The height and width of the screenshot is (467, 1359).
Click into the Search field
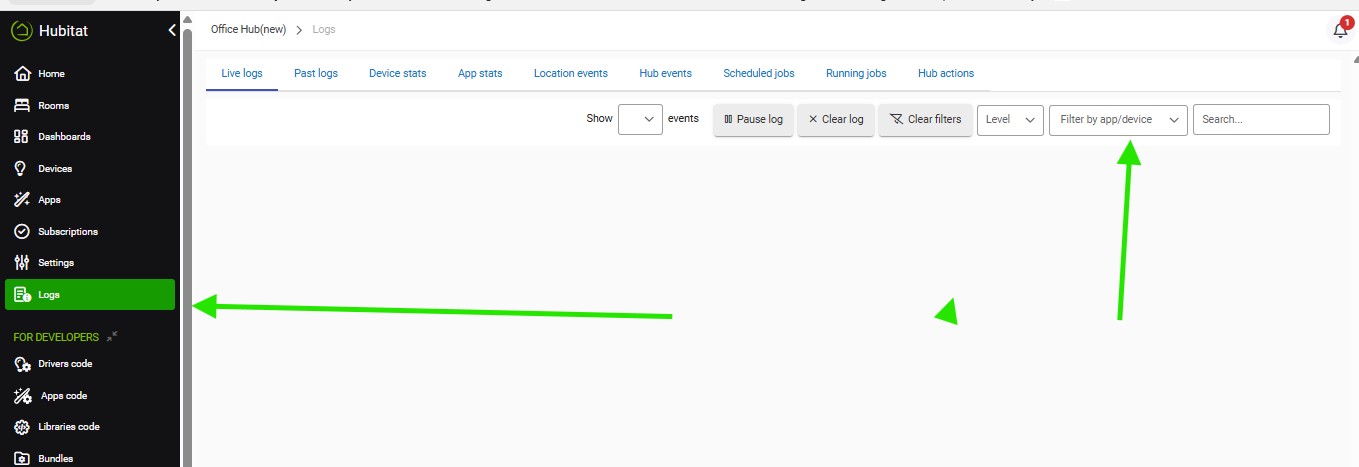[1261, 120]
